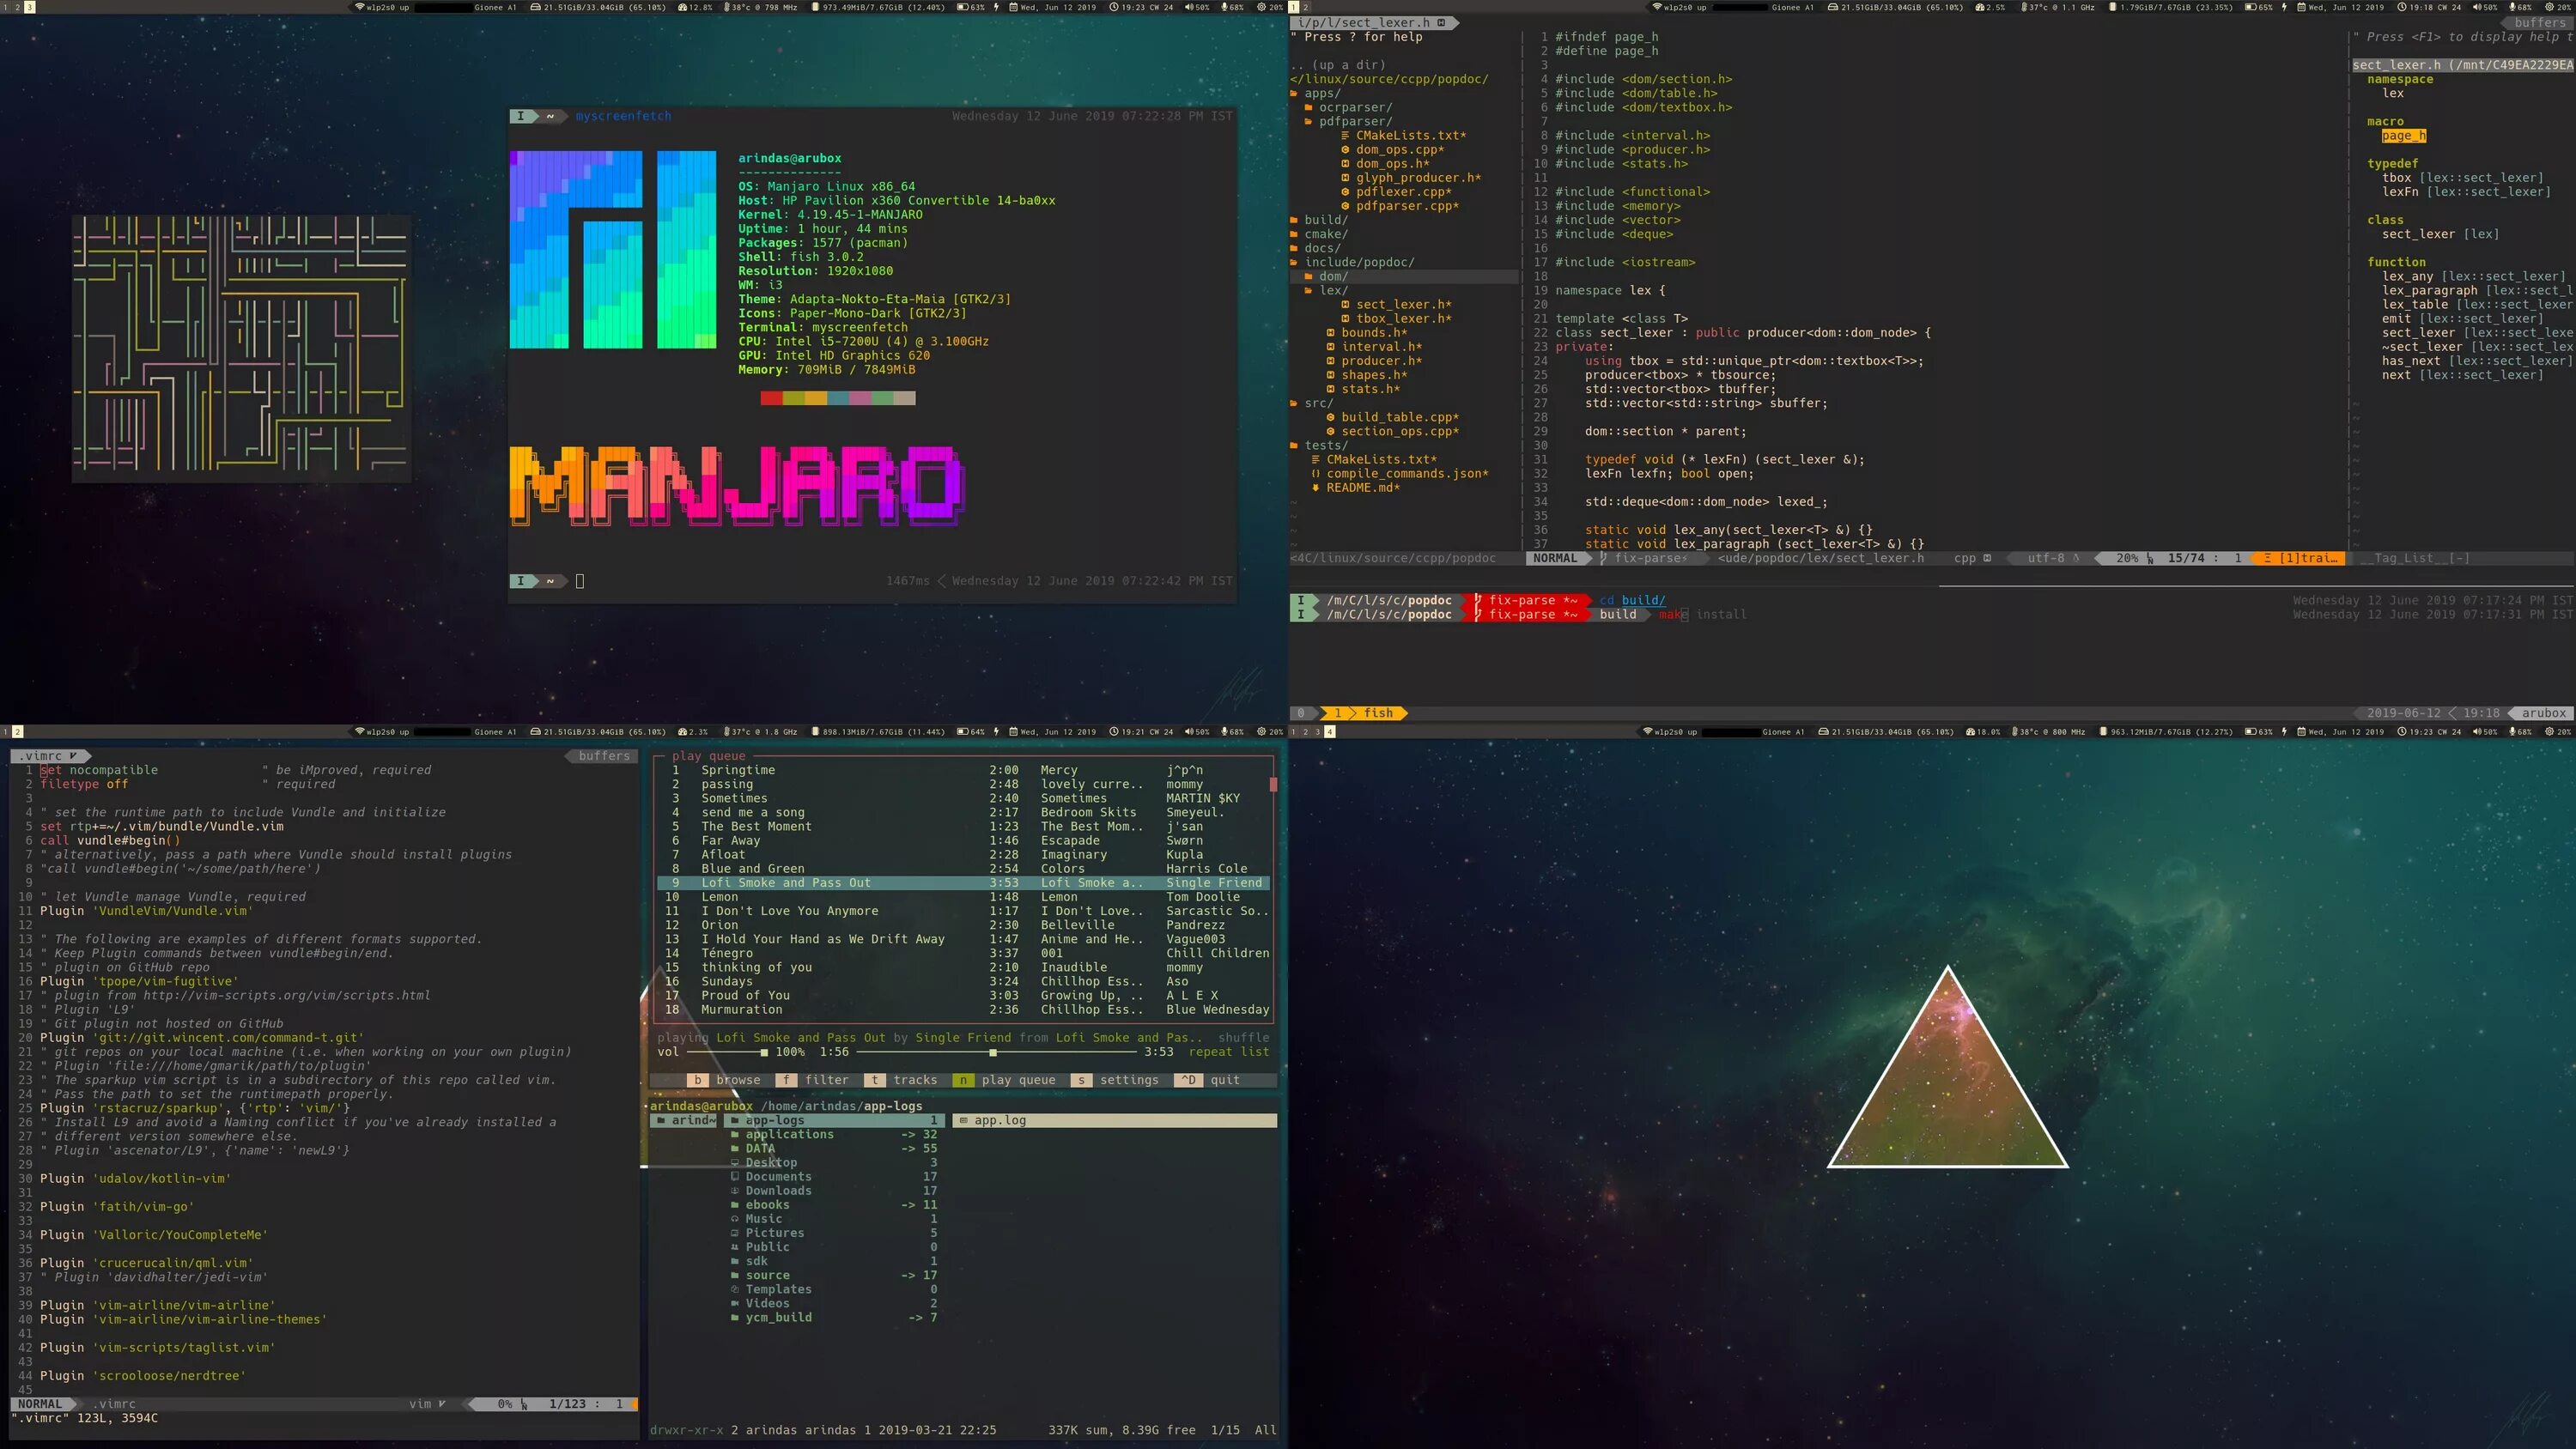Select the "ebooks" row in ranger
The width and height of the screenshot is (2576, 1449).
[835, 1204]
